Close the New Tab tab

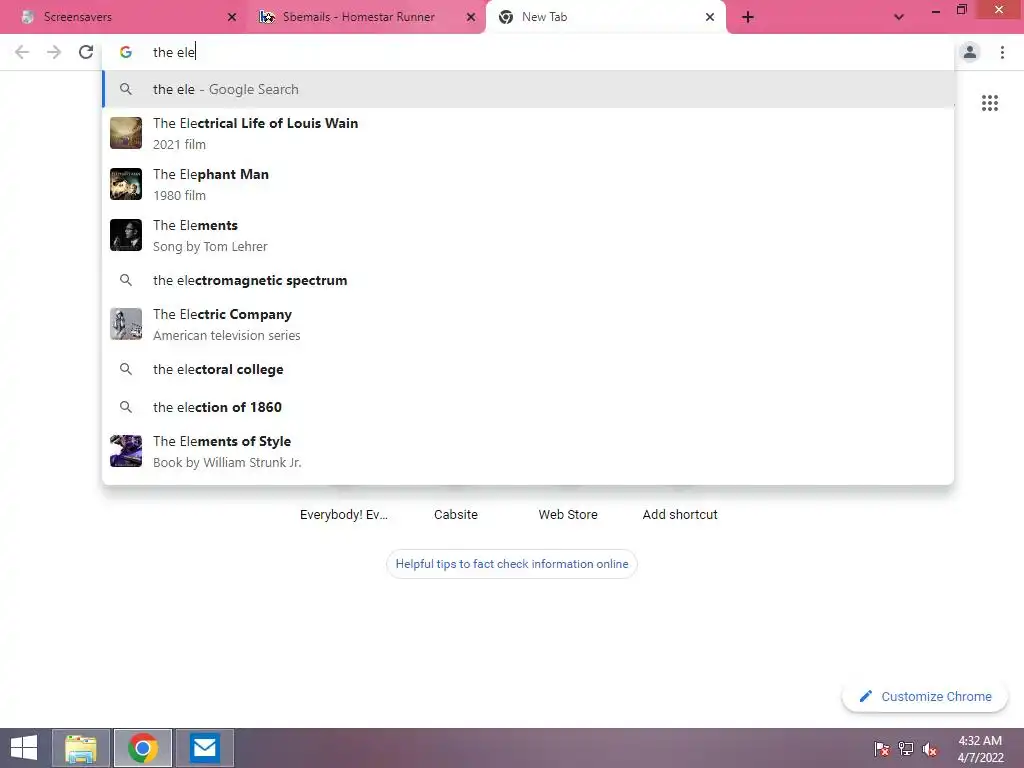click(x=710, y=17)
